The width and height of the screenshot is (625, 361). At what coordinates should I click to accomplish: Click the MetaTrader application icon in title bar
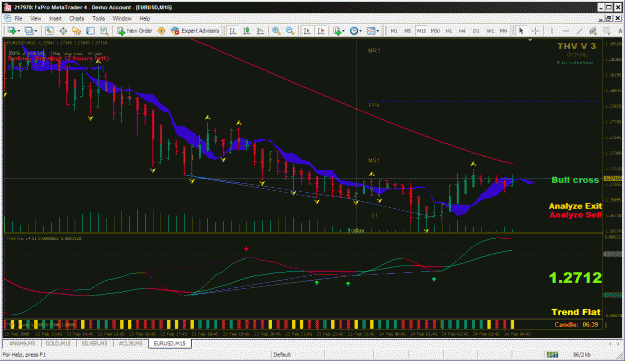click(7, 7)
